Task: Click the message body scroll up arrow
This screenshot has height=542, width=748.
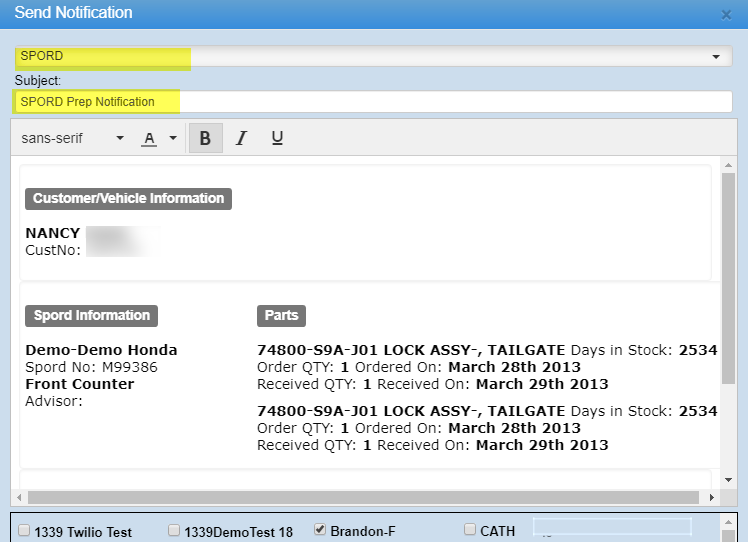Action: [x=727, y=165]
